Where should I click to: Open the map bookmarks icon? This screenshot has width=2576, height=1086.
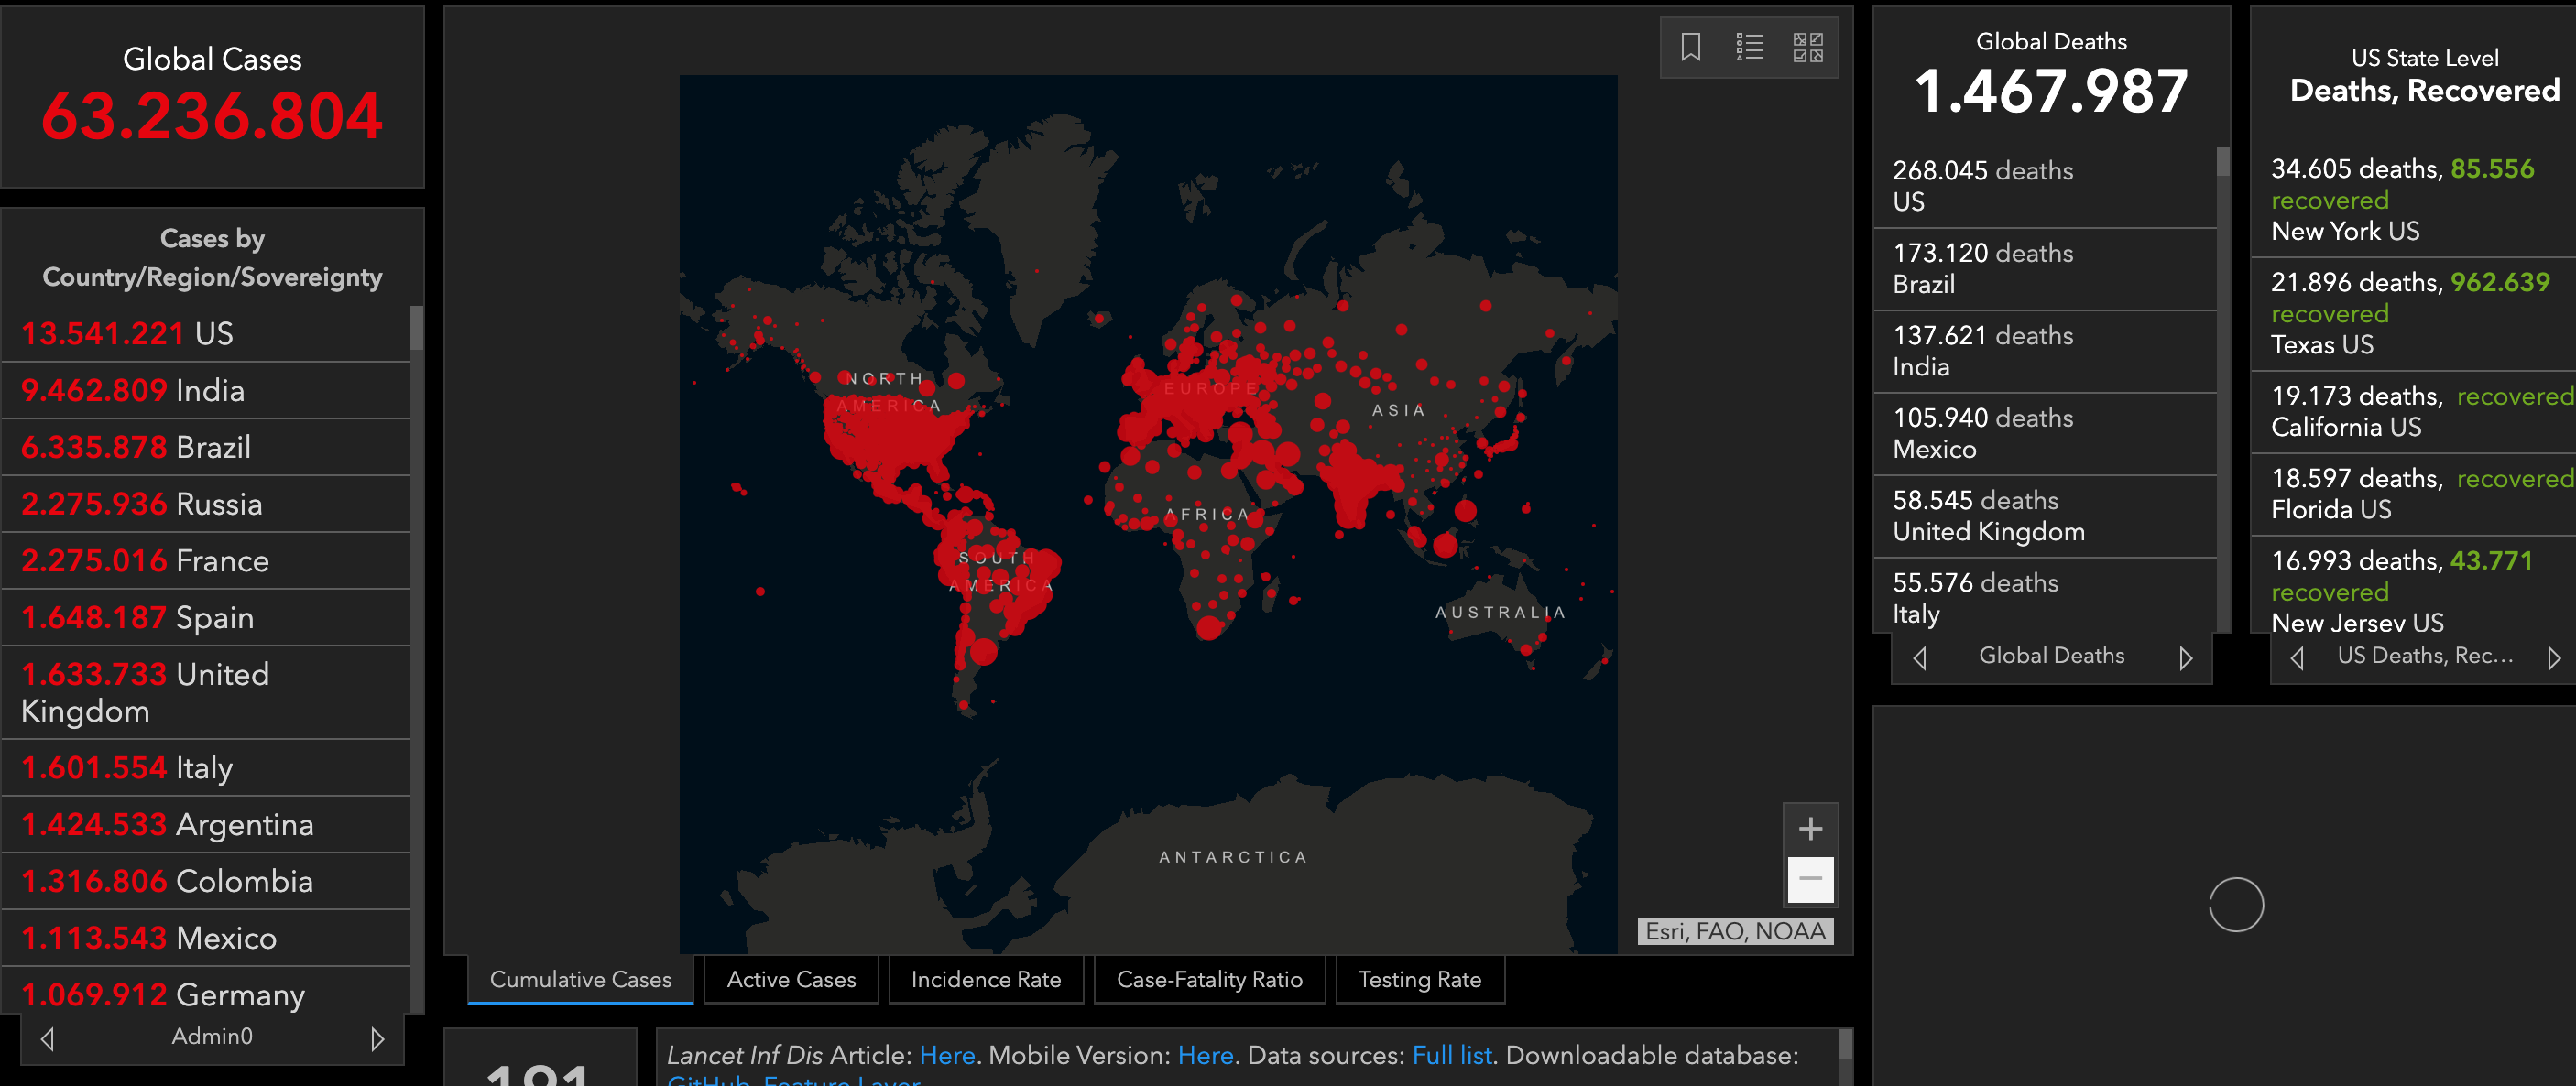[x=1690, y=47]
